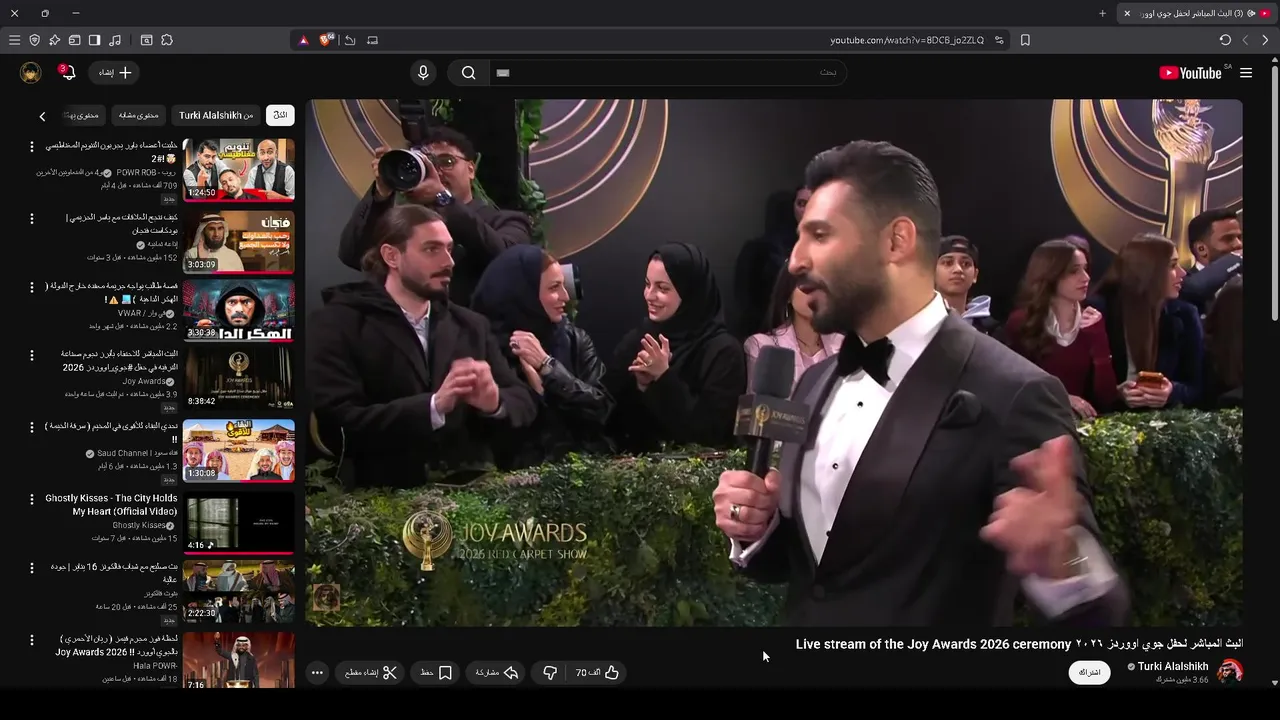Click the cast screen icon in the address bar
This screenshot has width=1280, height=720.
(x=372, y=40)
